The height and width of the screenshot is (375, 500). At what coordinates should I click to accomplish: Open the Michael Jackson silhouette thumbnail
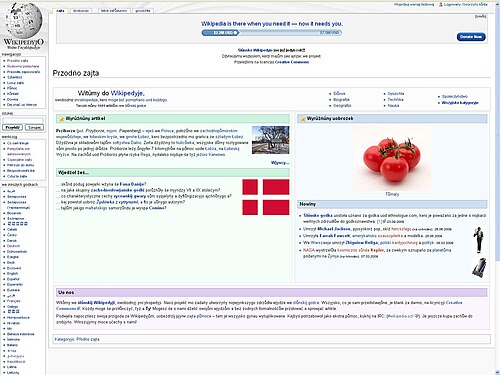click(479, 240)
